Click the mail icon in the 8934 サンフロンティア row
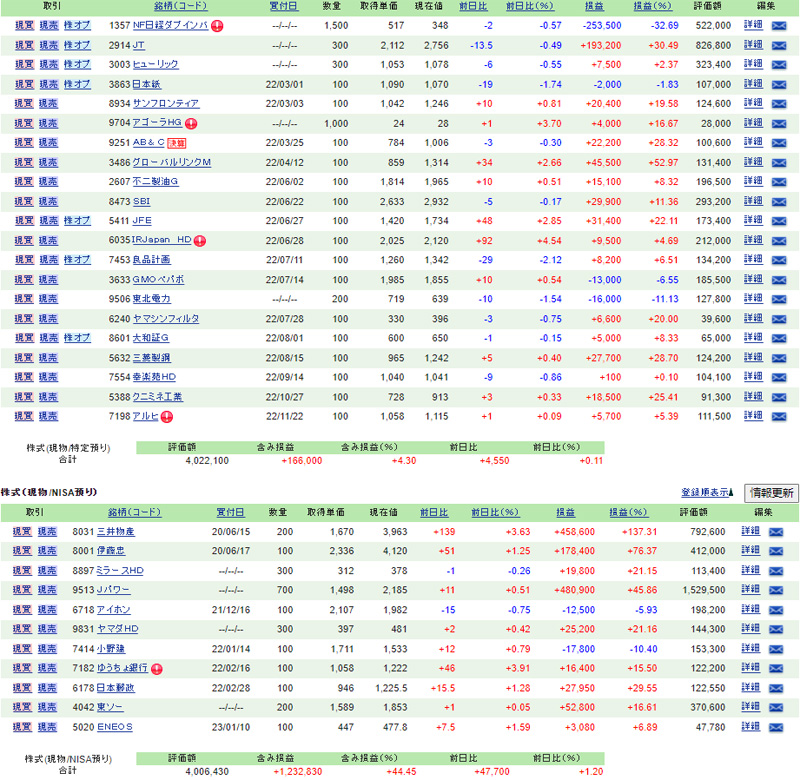The image size is (800, 780). pos(779,104)
